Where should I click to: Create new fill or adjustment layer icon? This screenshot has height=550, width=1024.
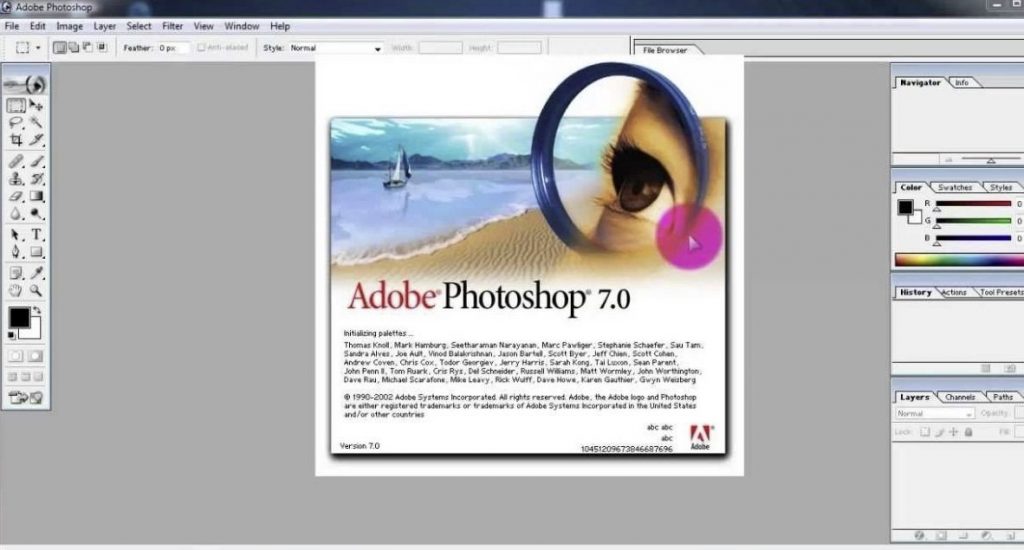[987, 536]
